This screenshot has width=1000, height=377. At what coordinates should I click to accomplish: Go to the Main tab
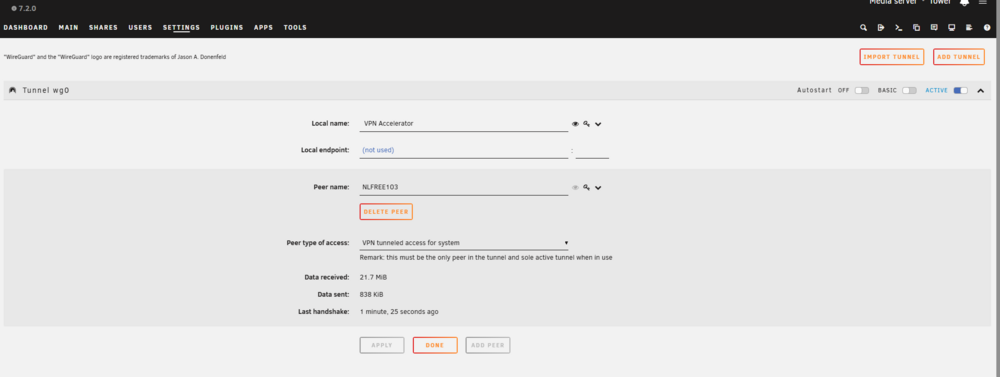click(x=68, y=27)
